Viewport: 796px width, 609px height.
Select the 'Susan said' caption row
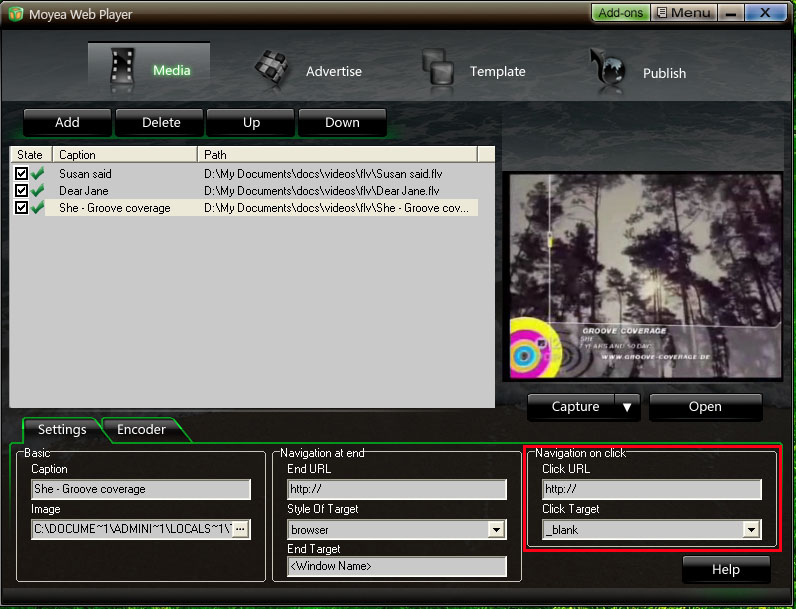click(85, 174)
